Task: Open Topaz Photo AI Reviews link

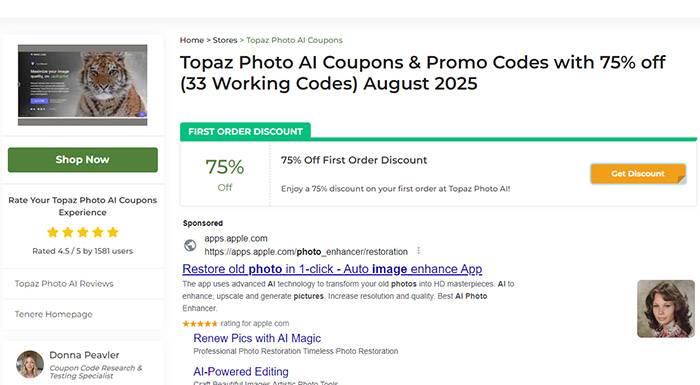Action: pos(64,284)
